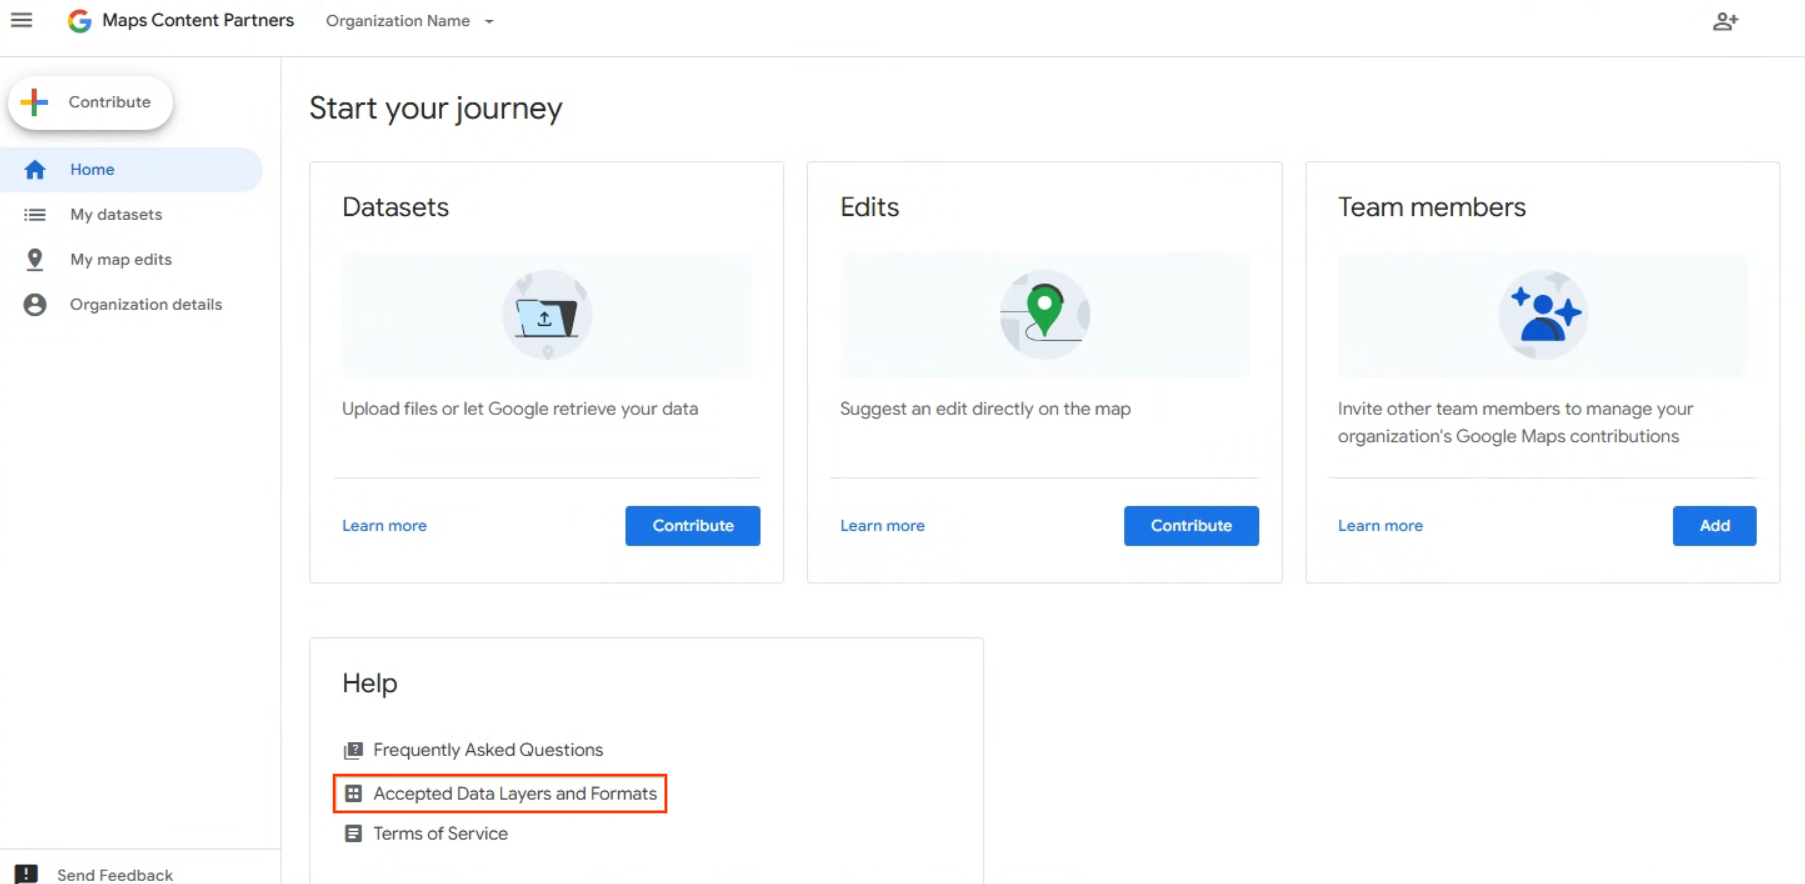Click Contribute button in Edits card
Screen dimensions: 1805x884
coord(1190,525)
